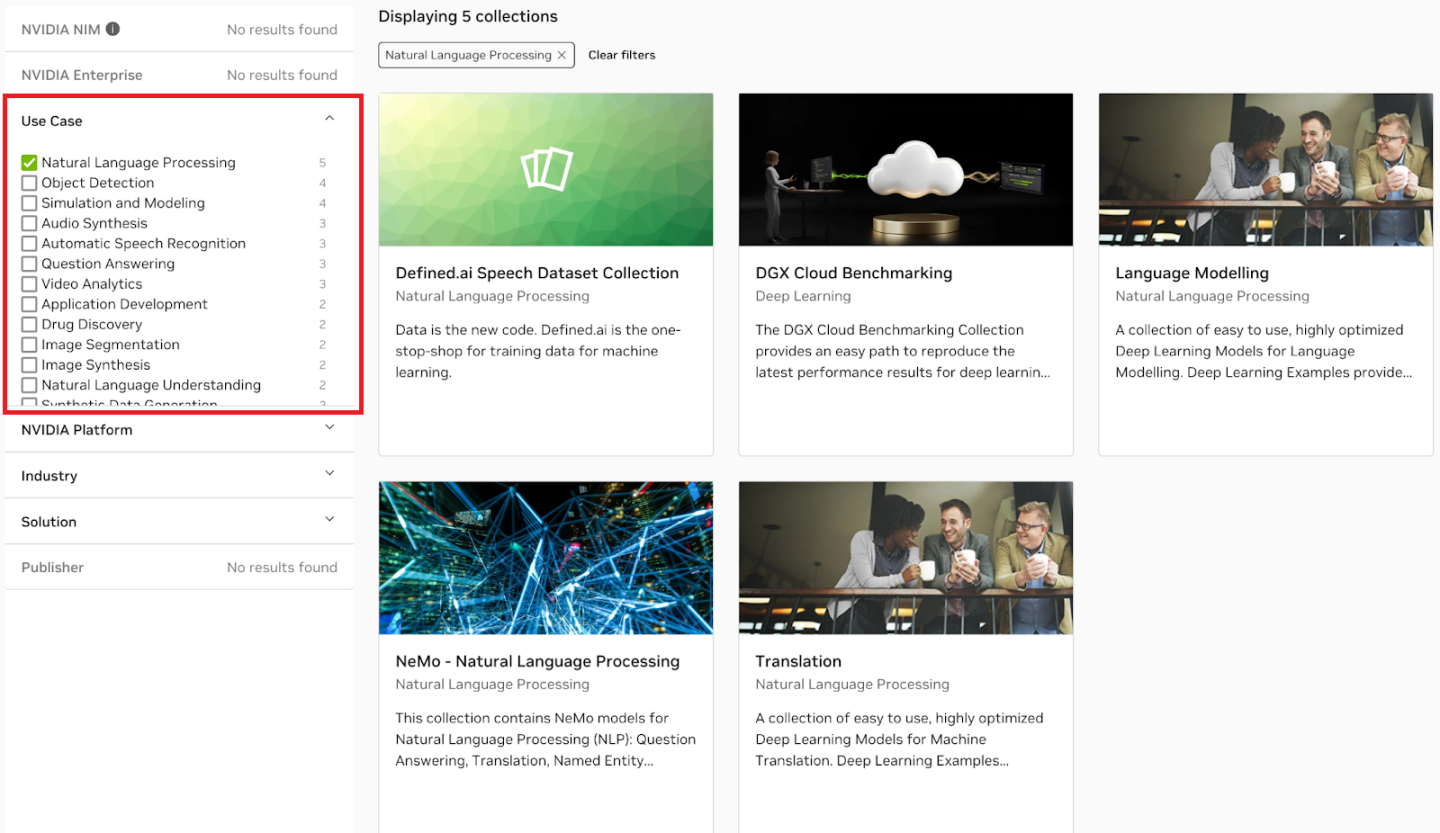Open Defined.ai Speech Dataset Collection title
The height and width of the screenshot is (833, 1440).
point(537,273)
